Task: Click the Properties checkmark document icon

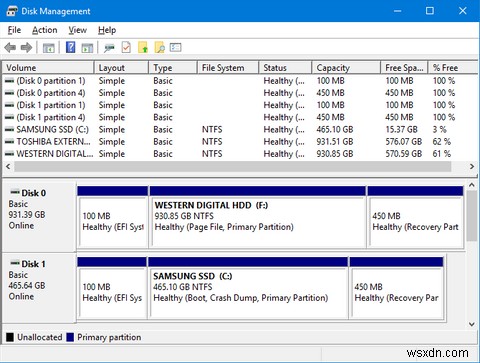Action: coord(126,47)
